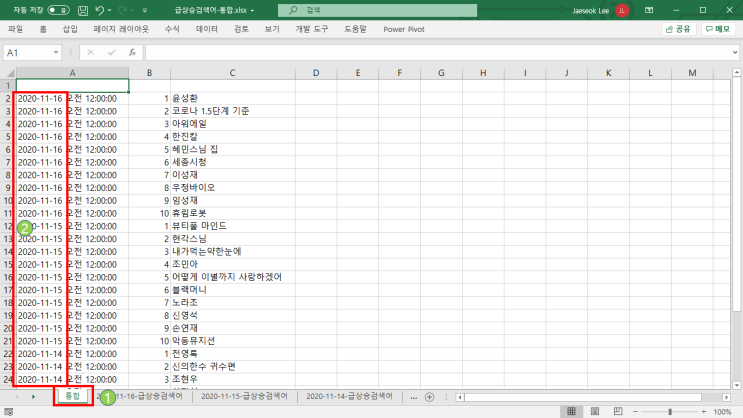Switch to Normal view in status bar
Viewport: 743px width, 418px height.
[x=571, y=411]
